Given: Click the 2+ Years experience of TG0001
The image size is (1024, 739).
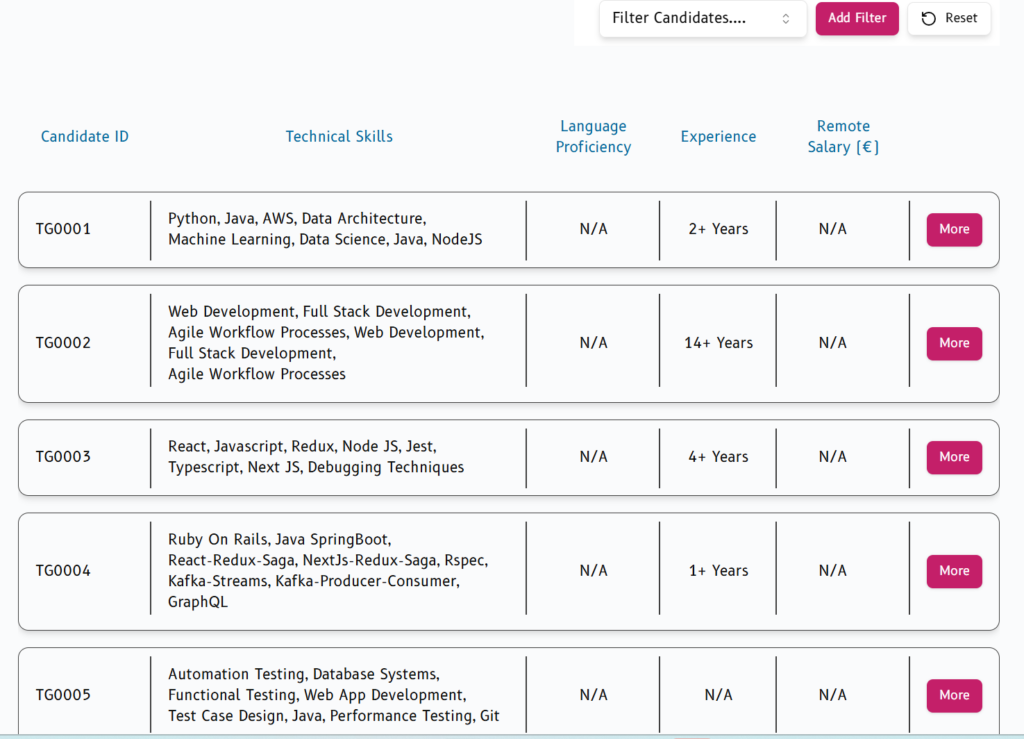Looking at the screenshot, I should [718, 229].
